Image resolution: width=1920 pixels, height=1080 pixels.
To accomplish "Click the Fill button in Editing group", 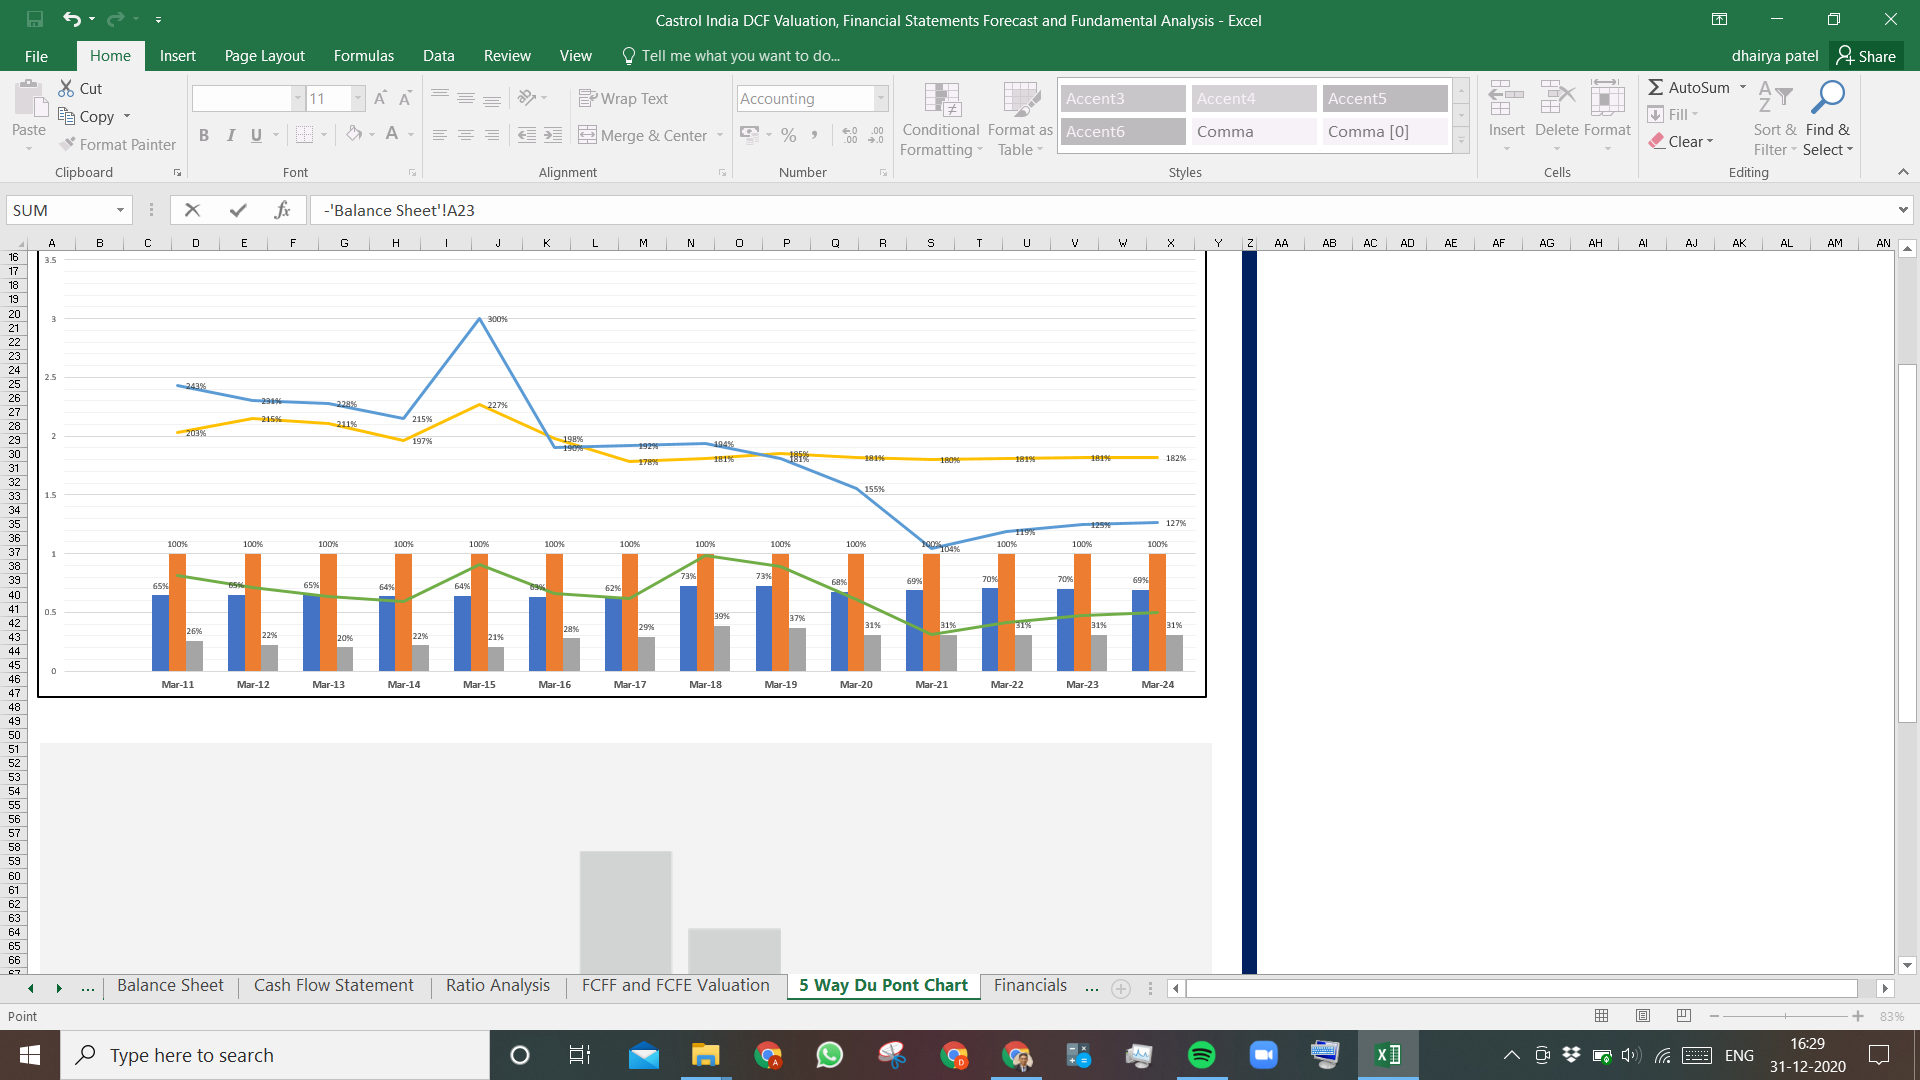I will (x=1674, y=114).
